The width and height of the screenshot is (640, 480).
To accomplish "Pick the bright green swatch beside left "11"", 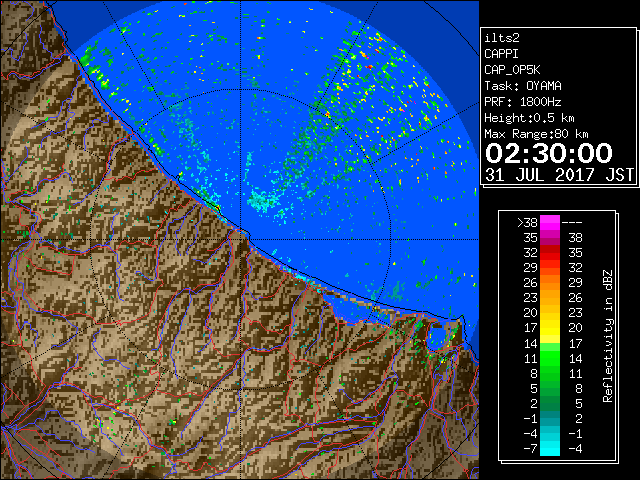I will click(x=550, y=358).
